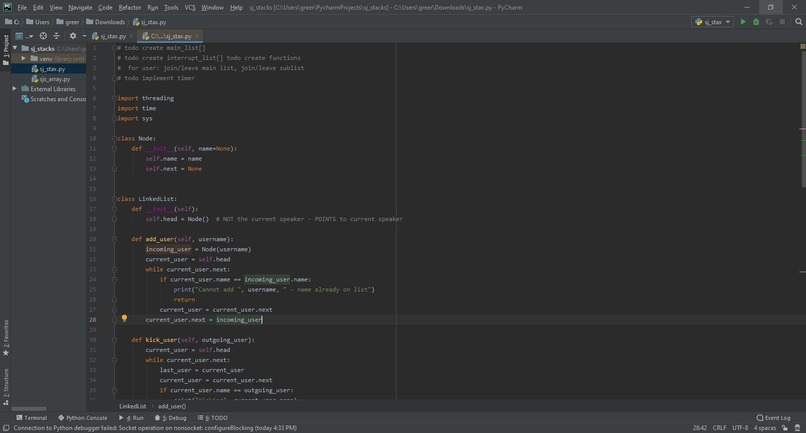Open the 4: Run tool window
Viewport: 806px width, 433px height.
coord(131,418)
